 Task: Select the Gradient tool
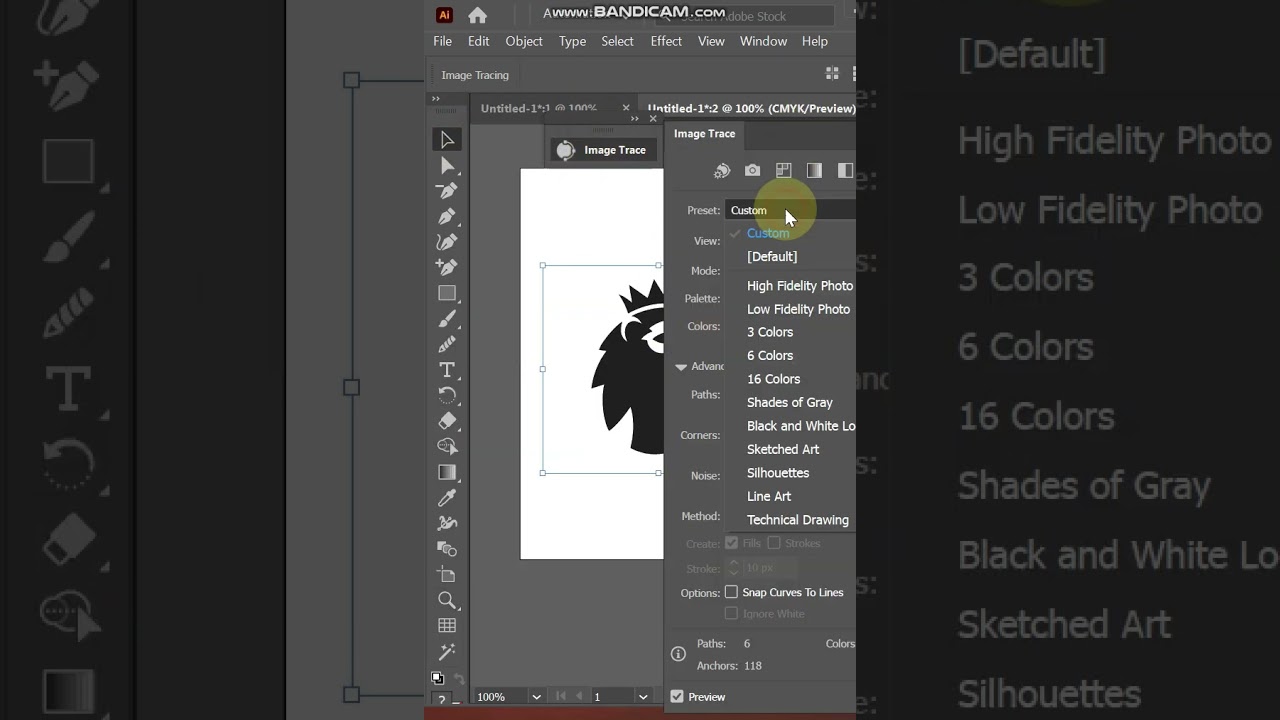[x=447, y=472]
